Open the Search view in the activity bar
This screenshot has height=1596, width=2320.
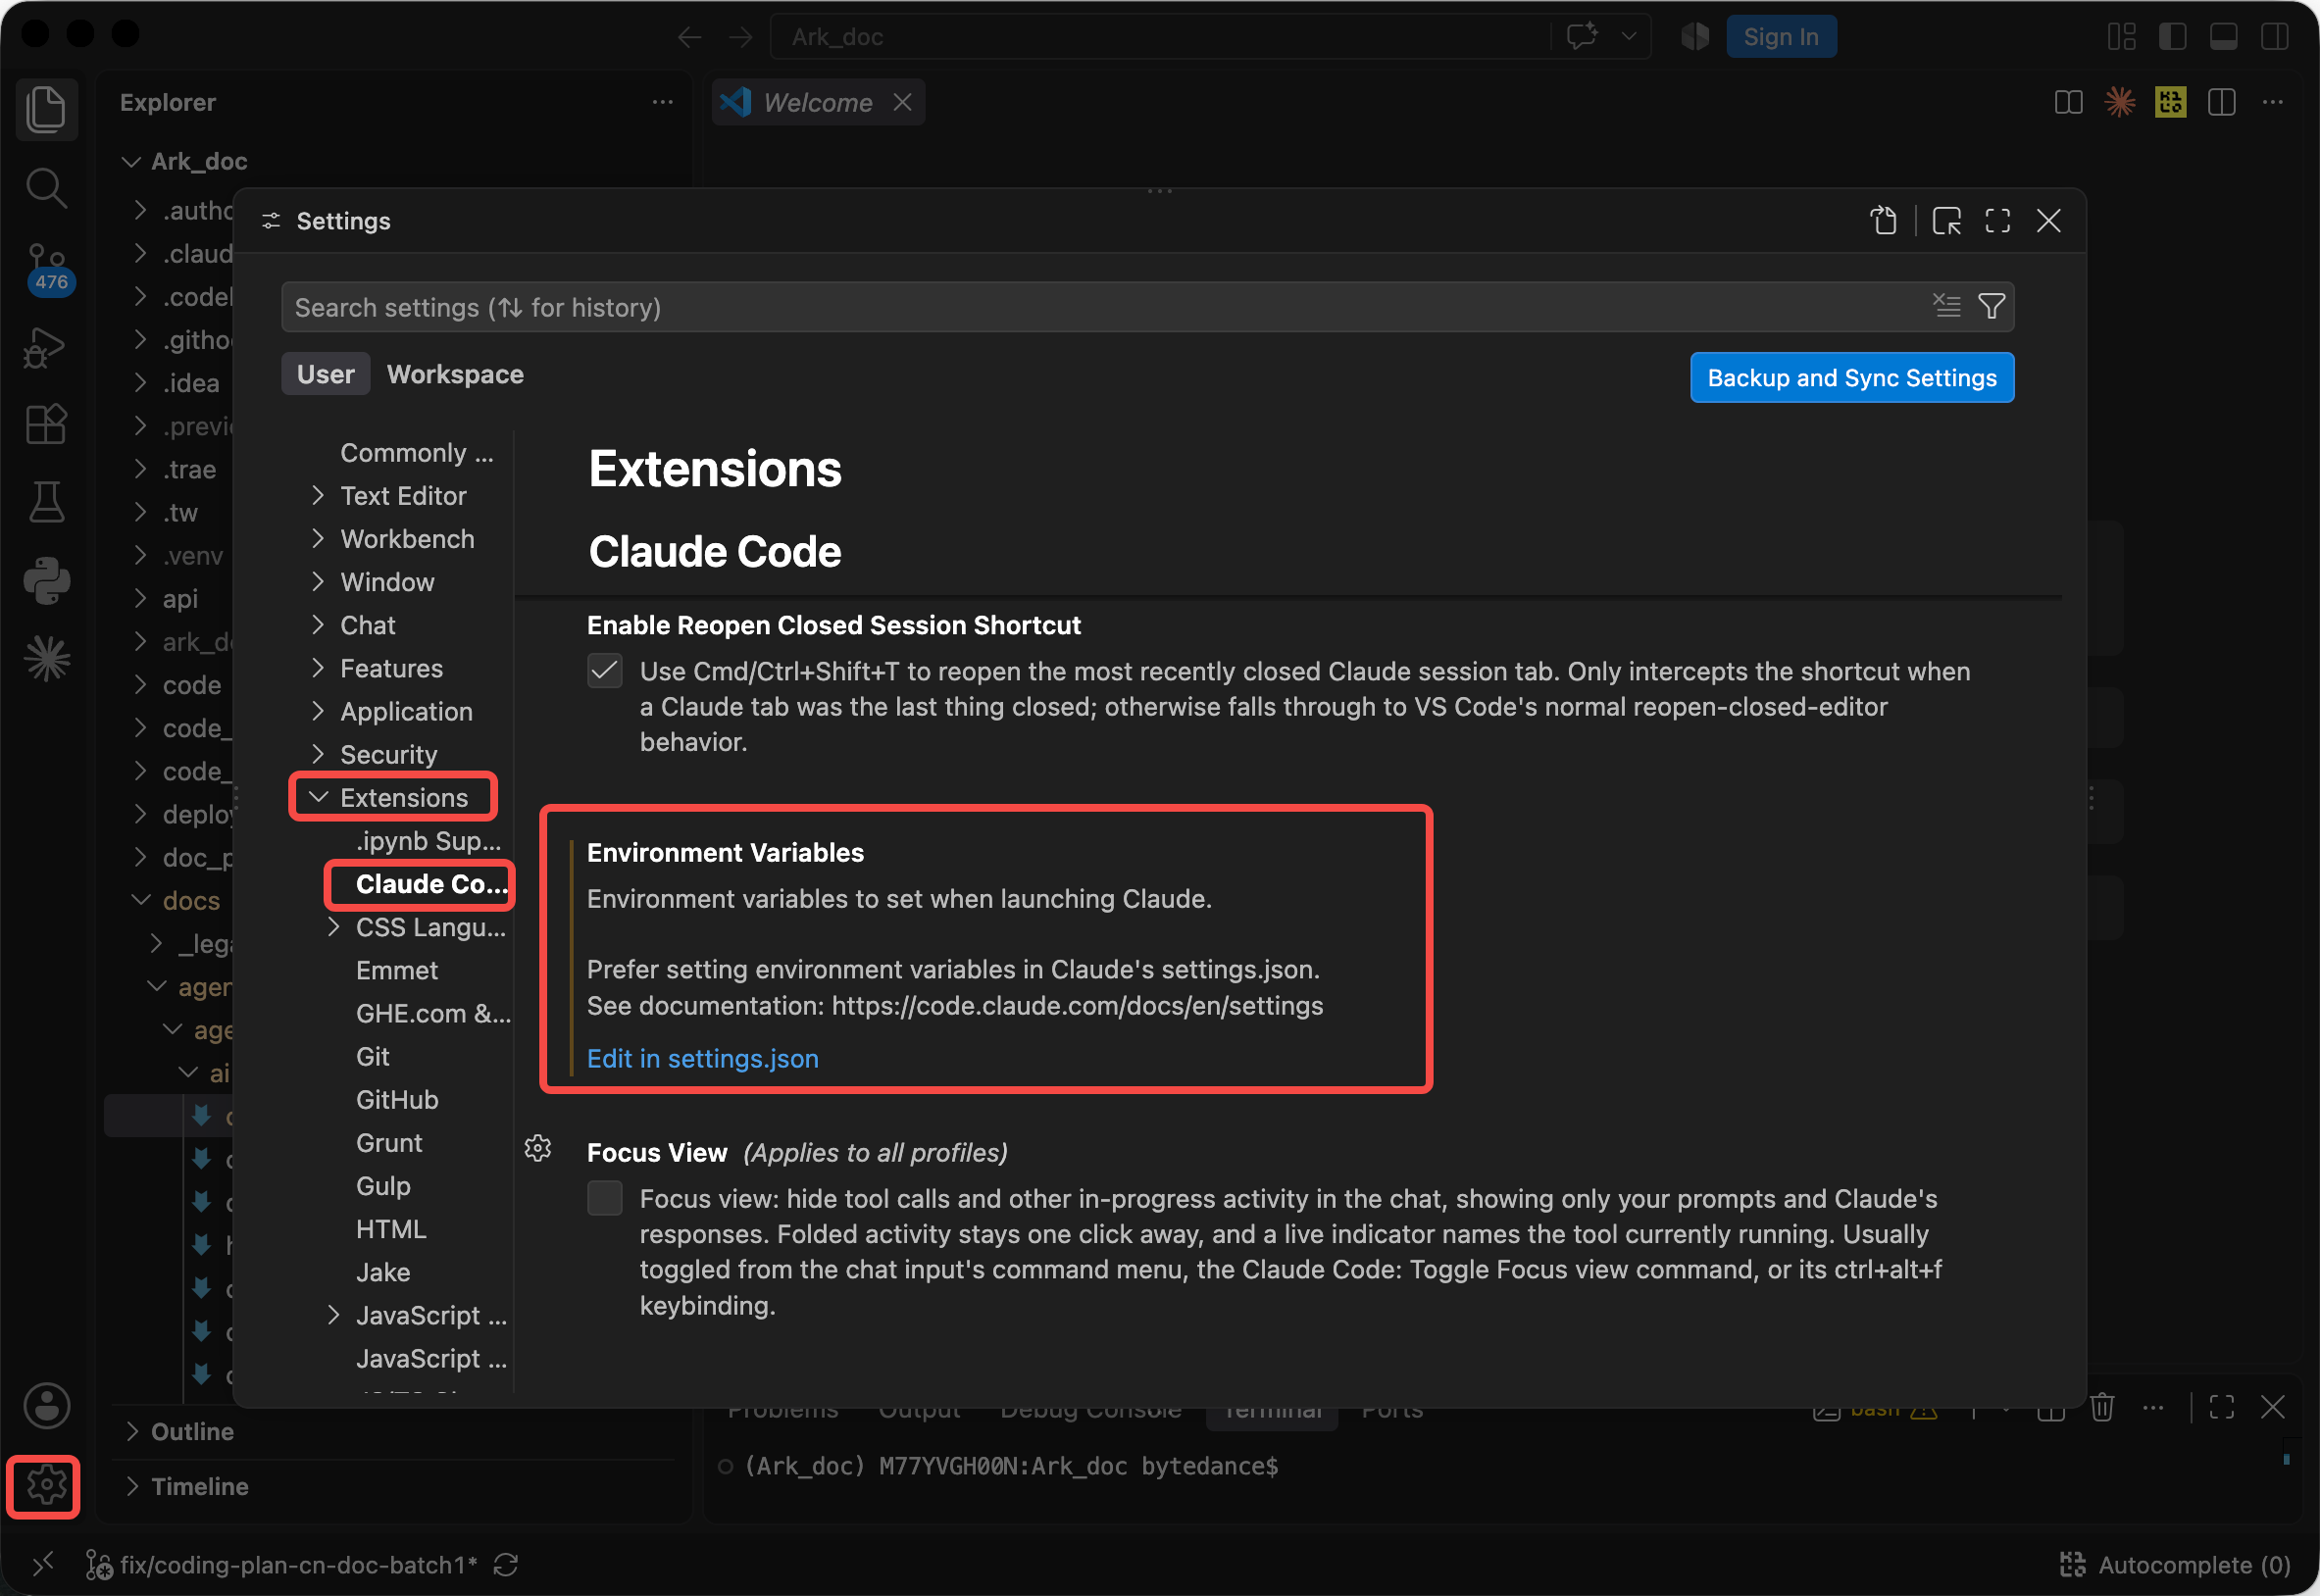[46, 187]
